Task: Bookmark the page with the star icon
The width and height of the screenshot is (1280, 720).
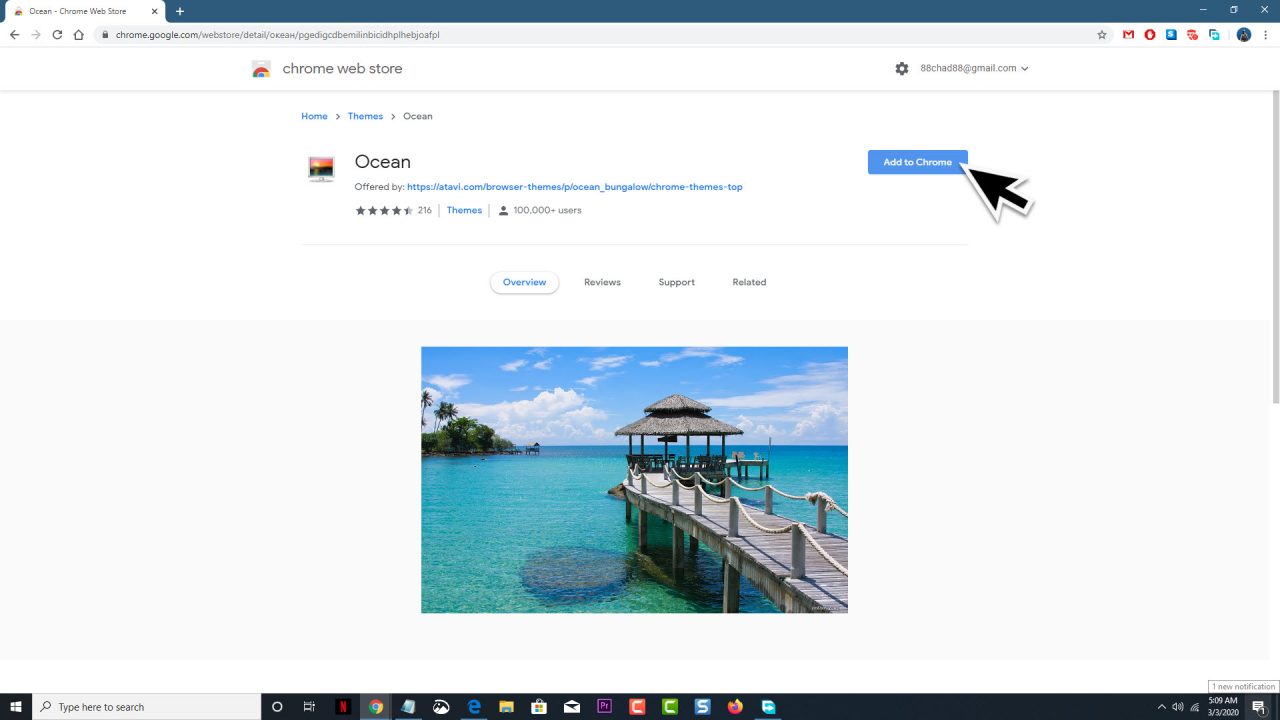Action: (x=1102, y=34)
